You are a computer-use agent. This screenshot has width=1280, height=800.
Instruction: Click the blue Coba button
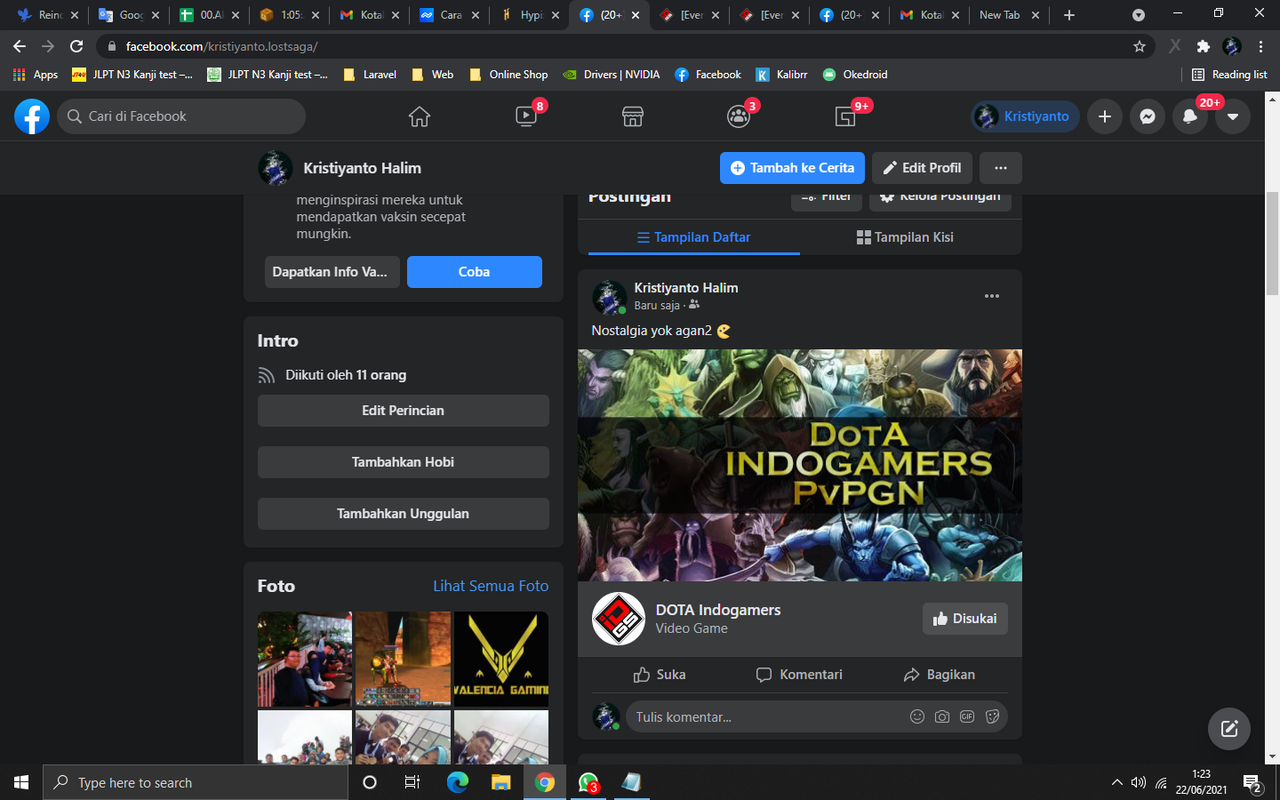tap(474, 272)
